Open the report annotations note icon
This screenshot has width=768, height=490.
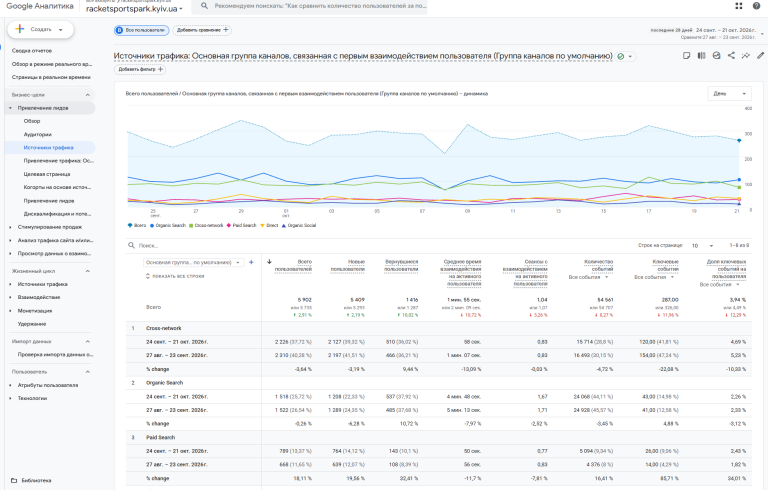(687, 56)
